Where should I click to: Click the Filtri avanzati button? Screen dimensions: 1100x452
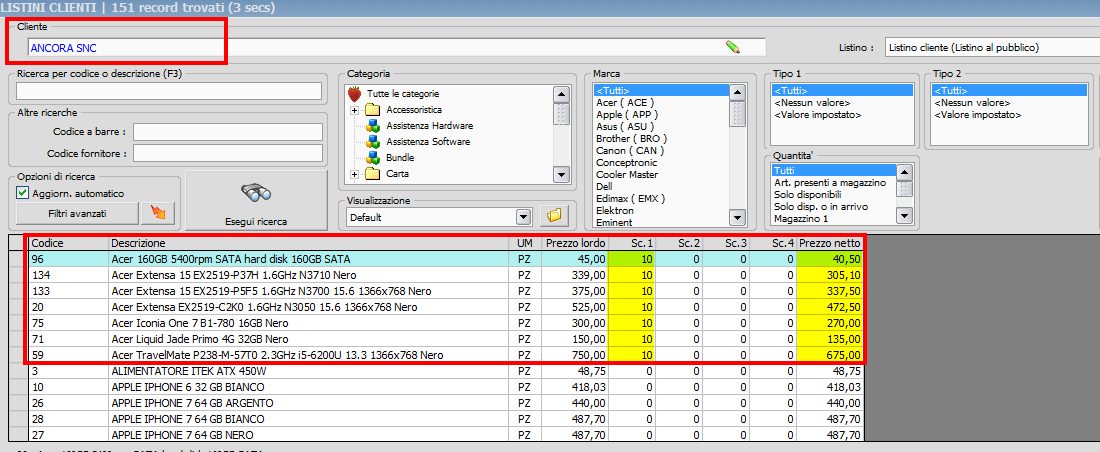(x=77, y=213)
